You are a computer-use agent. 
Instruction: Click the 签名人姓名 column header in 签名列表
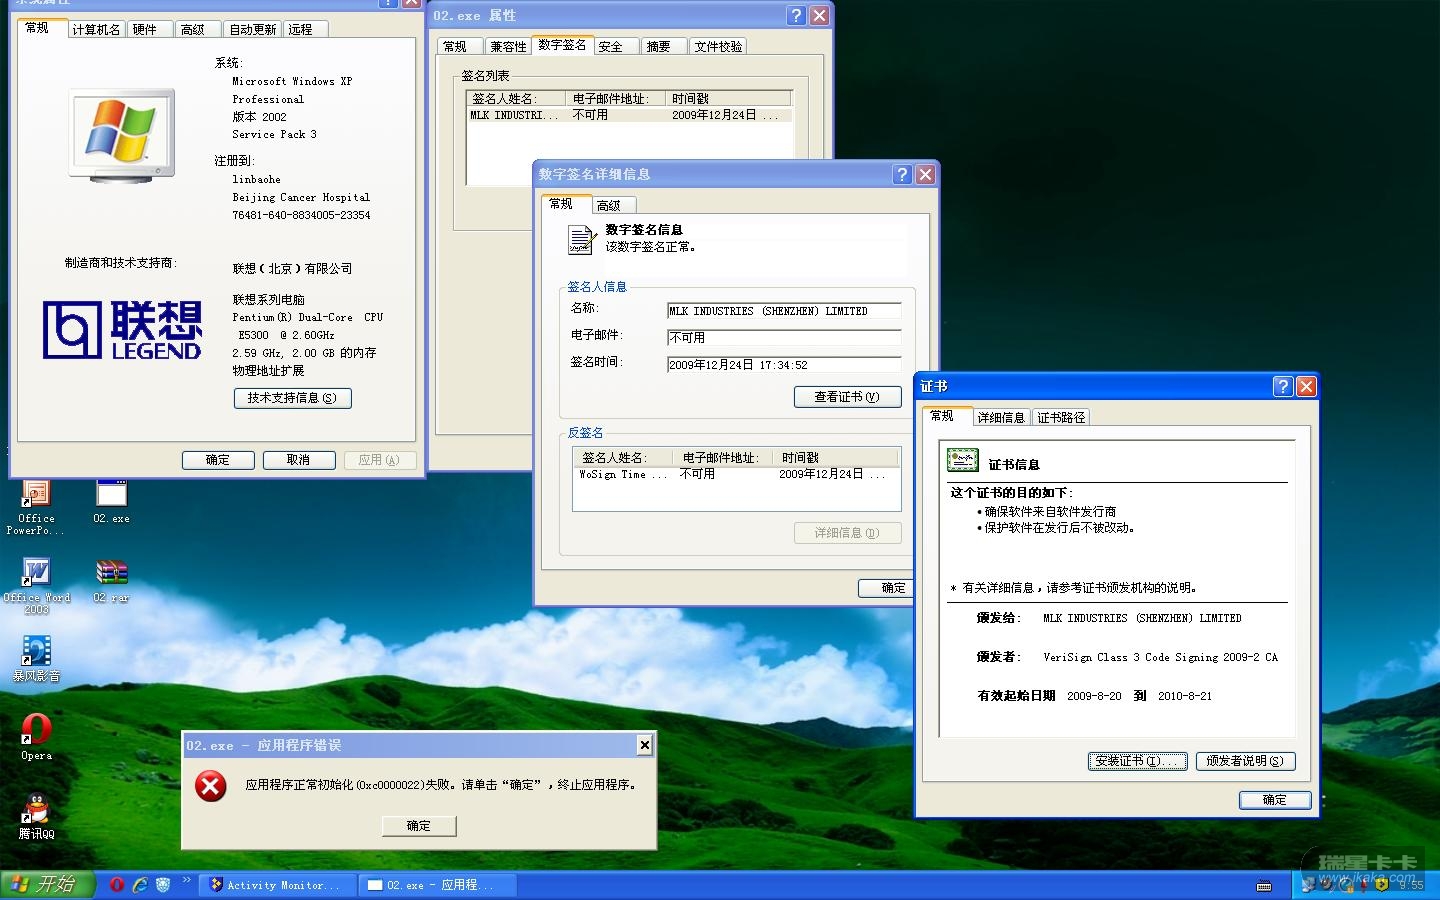coord(517,98)
